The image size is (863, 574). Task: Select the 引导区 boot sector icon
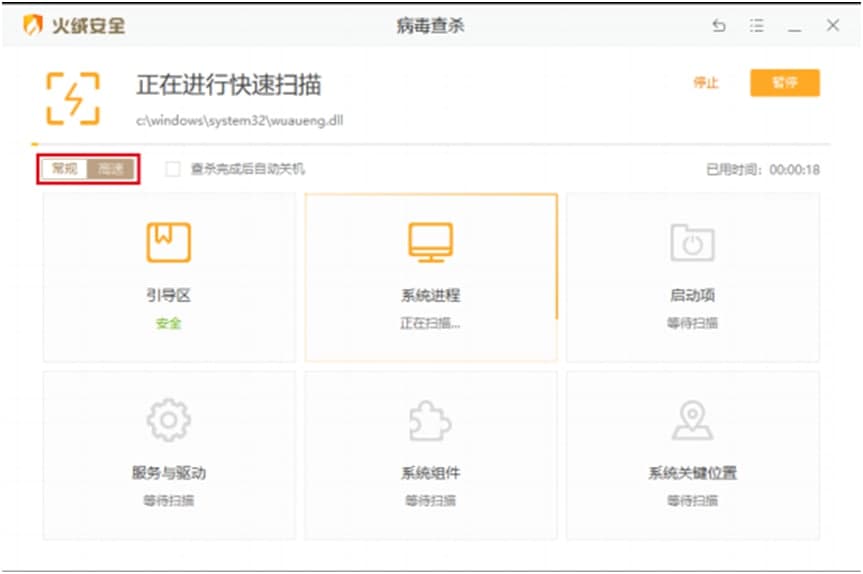168,242
